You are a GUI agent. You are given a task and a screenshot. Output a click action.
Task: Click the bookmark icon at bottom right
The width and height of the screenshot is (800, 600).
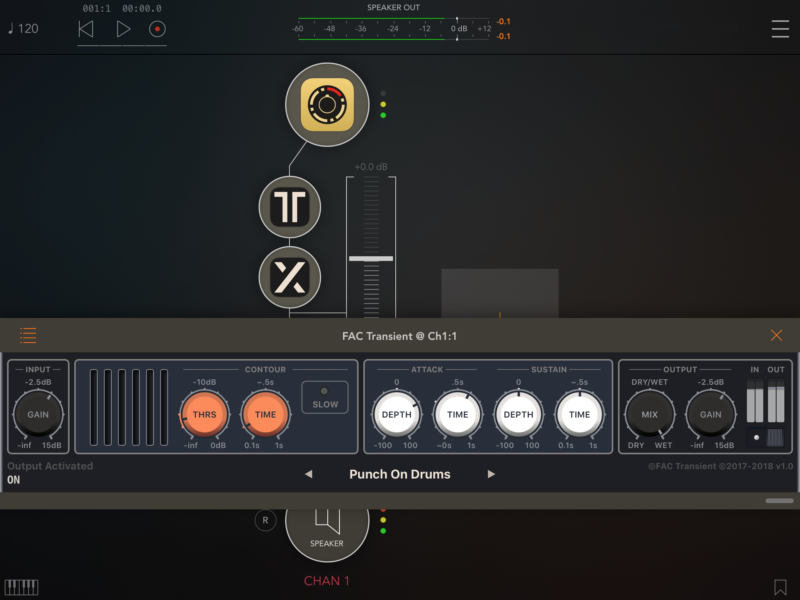click(780, 587)
